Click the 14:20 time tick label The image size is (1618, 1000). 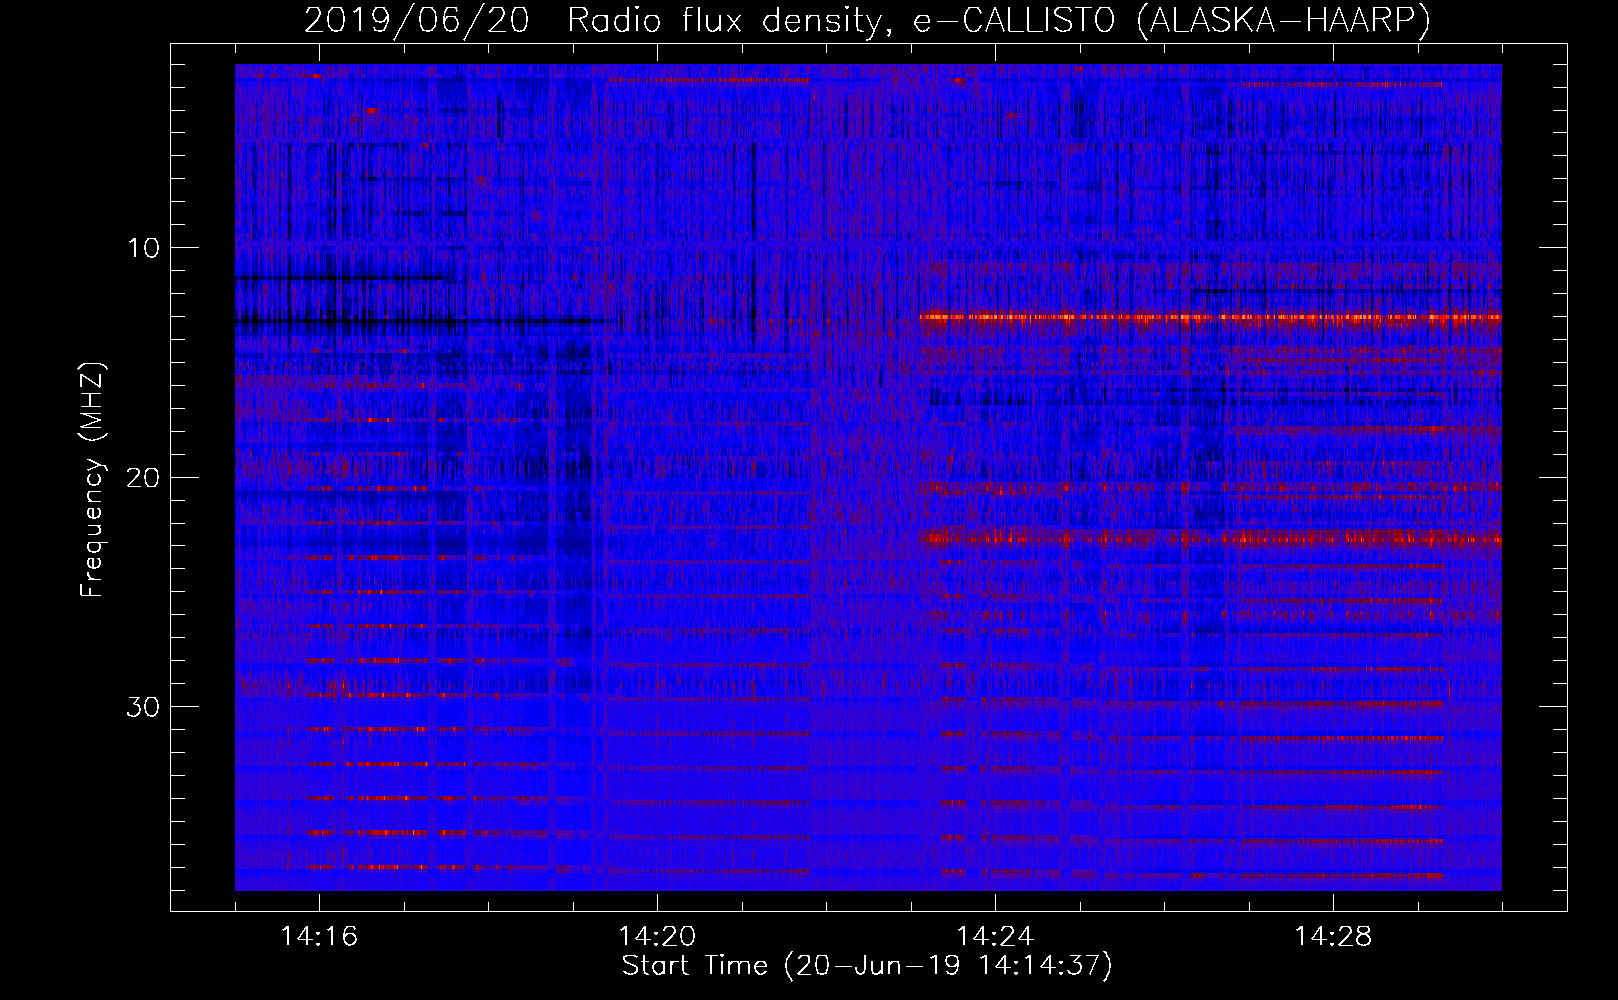pyautogui.click(x=657, y=937)
